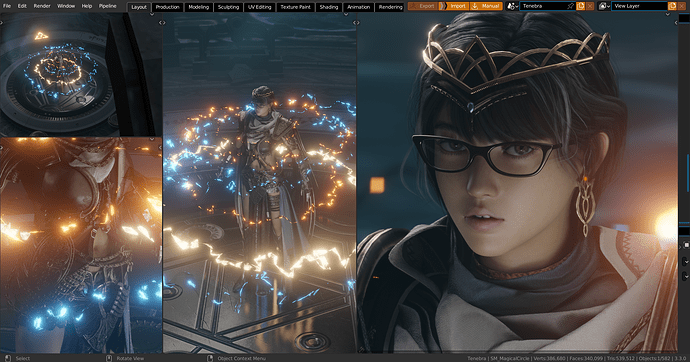Add a new view layer icon
690x362 pixels.
click(x=672, y=6)
